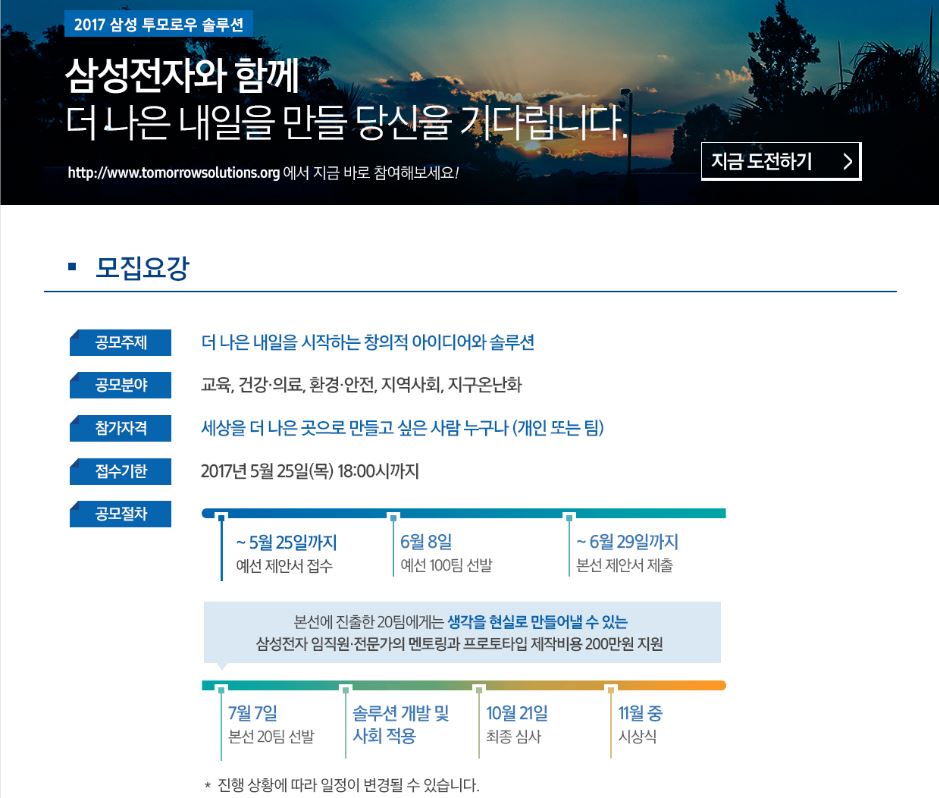Viewport: 939px width, 798px height.
Task: Click the arrow chevron in the 지금 도전하기 button
Action: tap(847, 161)
